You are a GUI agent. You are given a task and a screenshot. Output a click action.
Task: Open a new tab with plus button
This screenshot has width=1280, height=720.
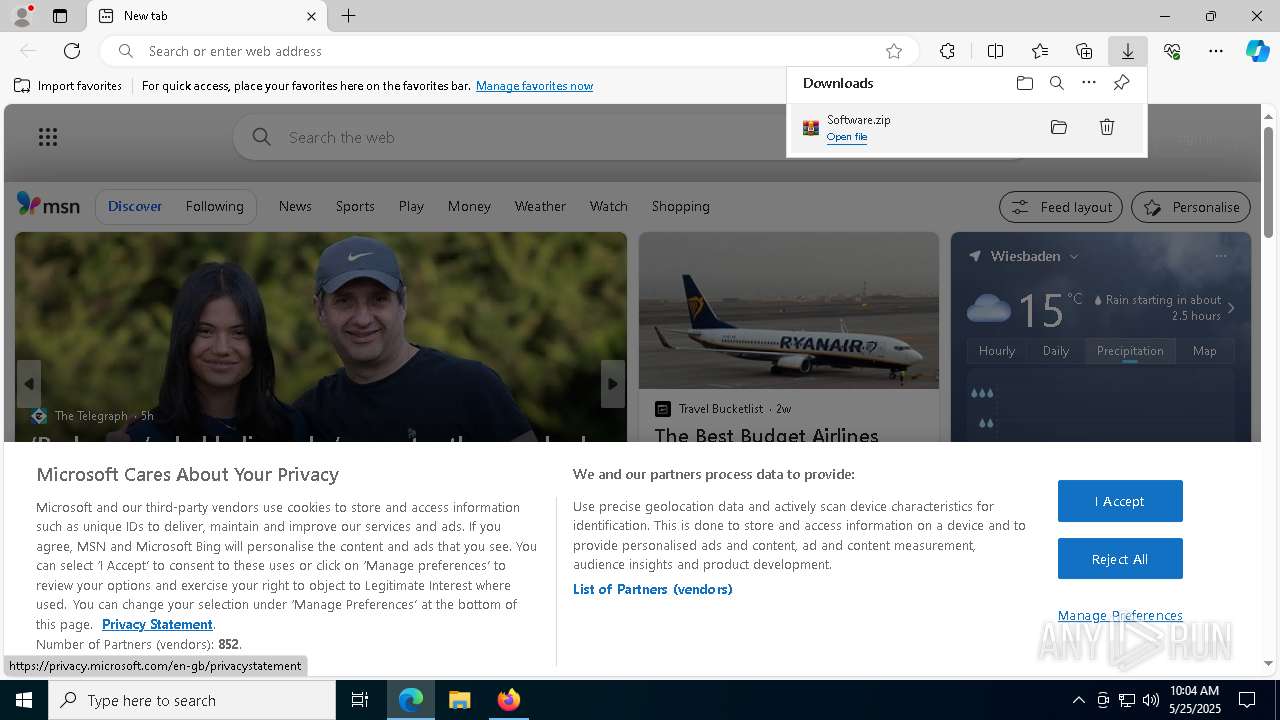(x=348, y=16)
